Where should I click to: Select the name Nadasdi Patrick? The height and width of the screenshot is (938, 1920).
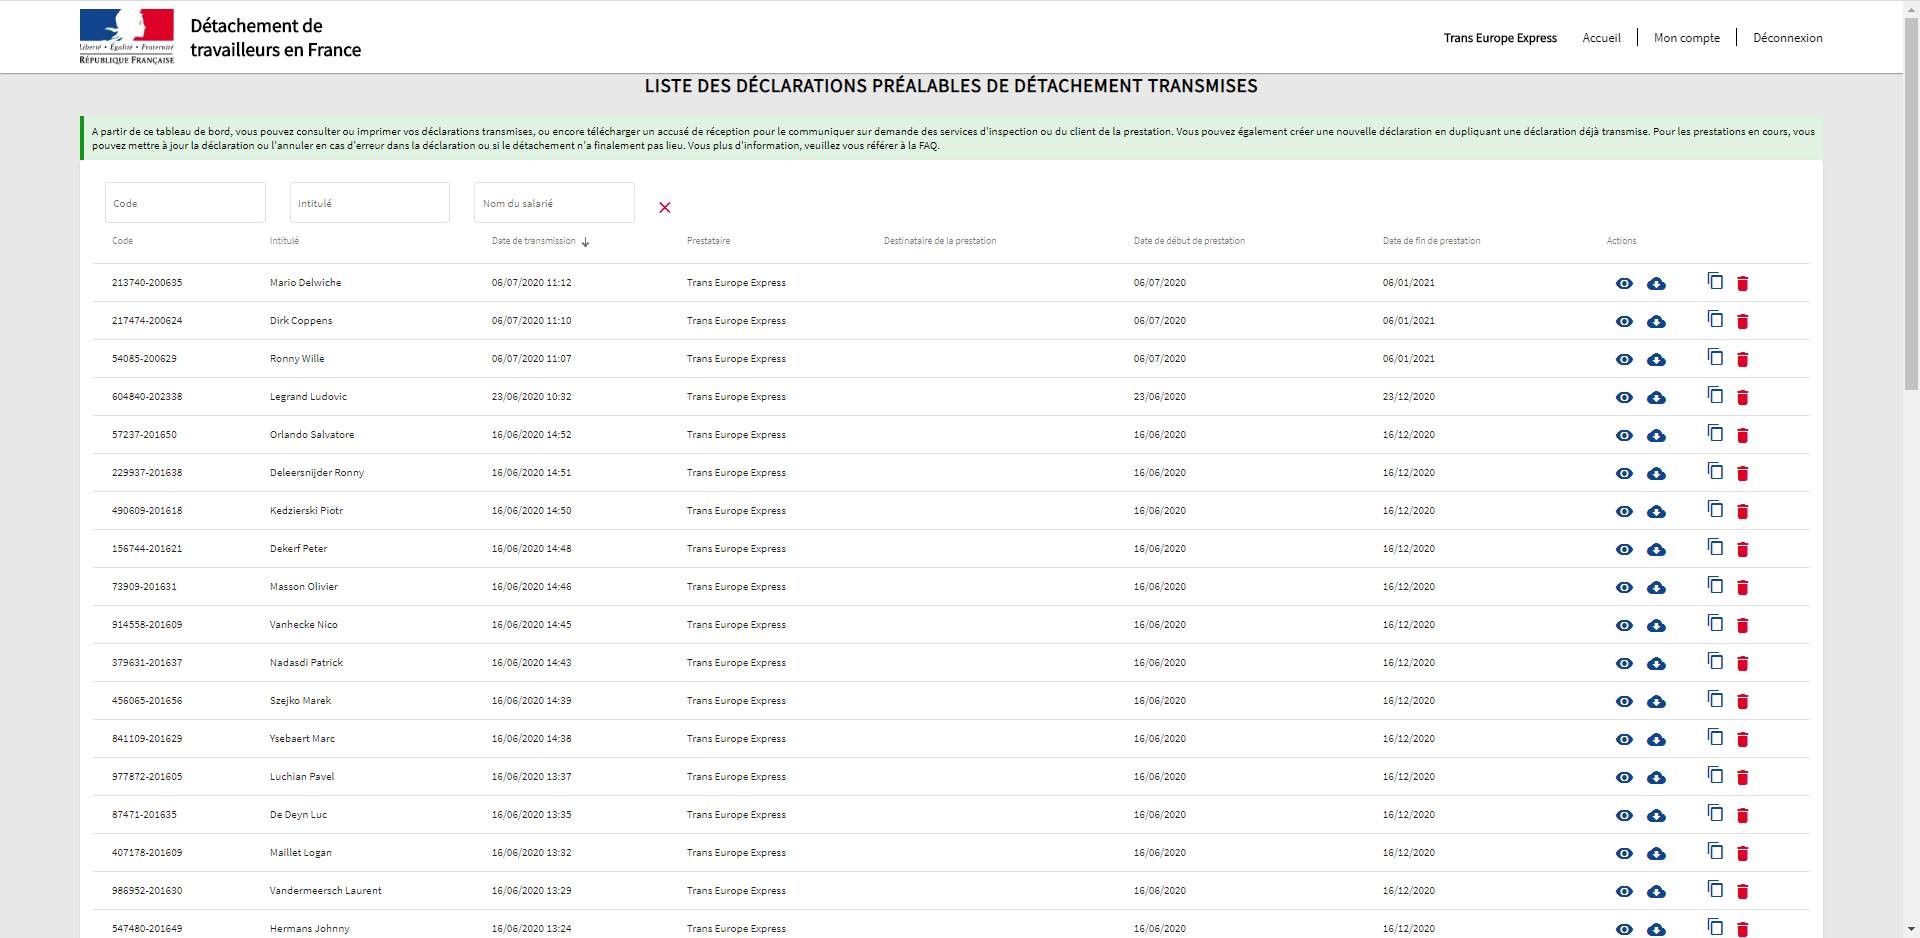pyautogui.click(x=306, y=663)
